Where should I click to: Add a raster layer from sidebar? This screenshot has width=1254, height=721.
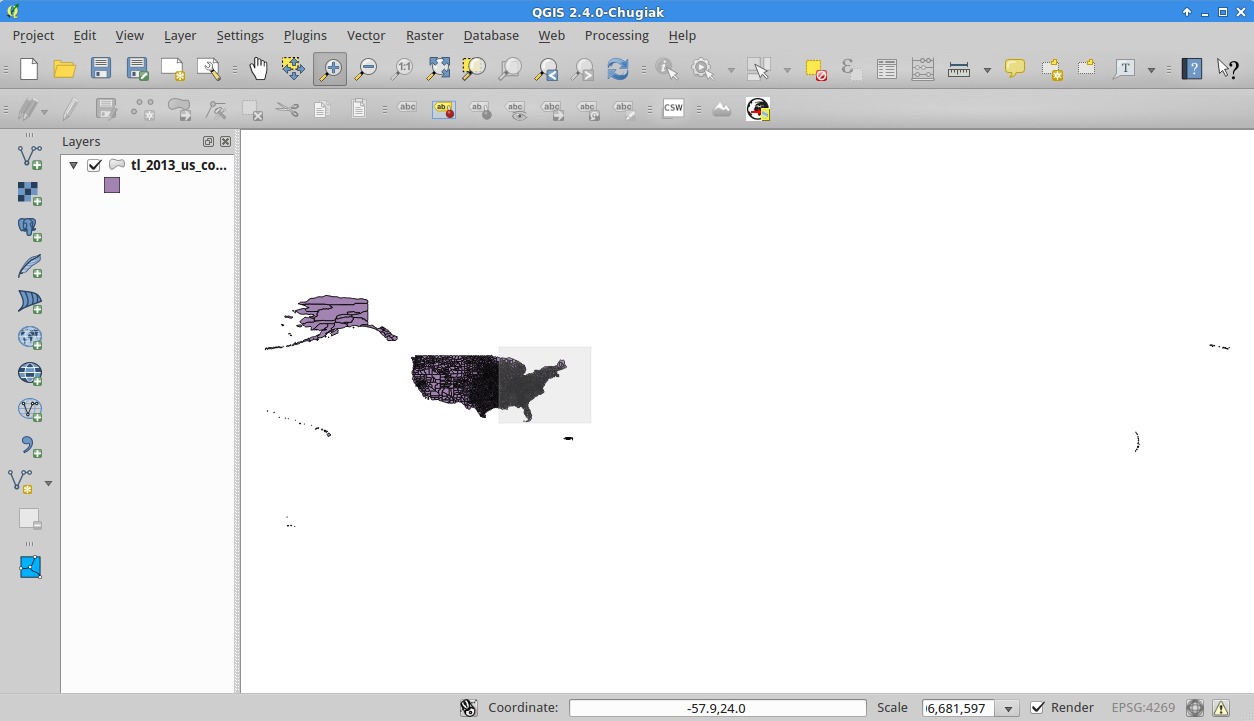tap(30, 193)
